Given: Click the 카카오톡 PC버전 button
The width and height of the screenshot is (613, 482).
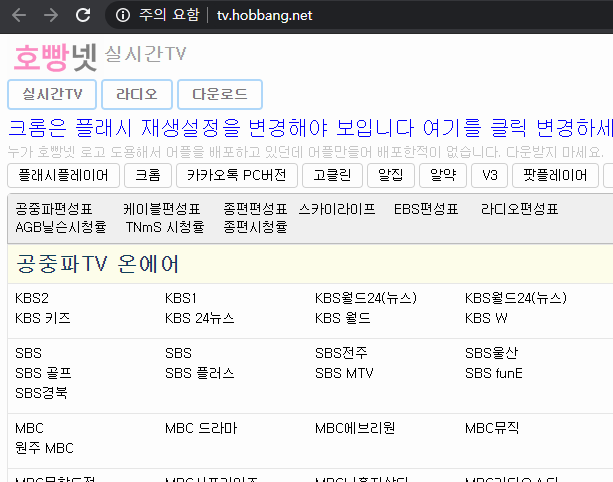Looking at the screenshot, I should point(237,176).
